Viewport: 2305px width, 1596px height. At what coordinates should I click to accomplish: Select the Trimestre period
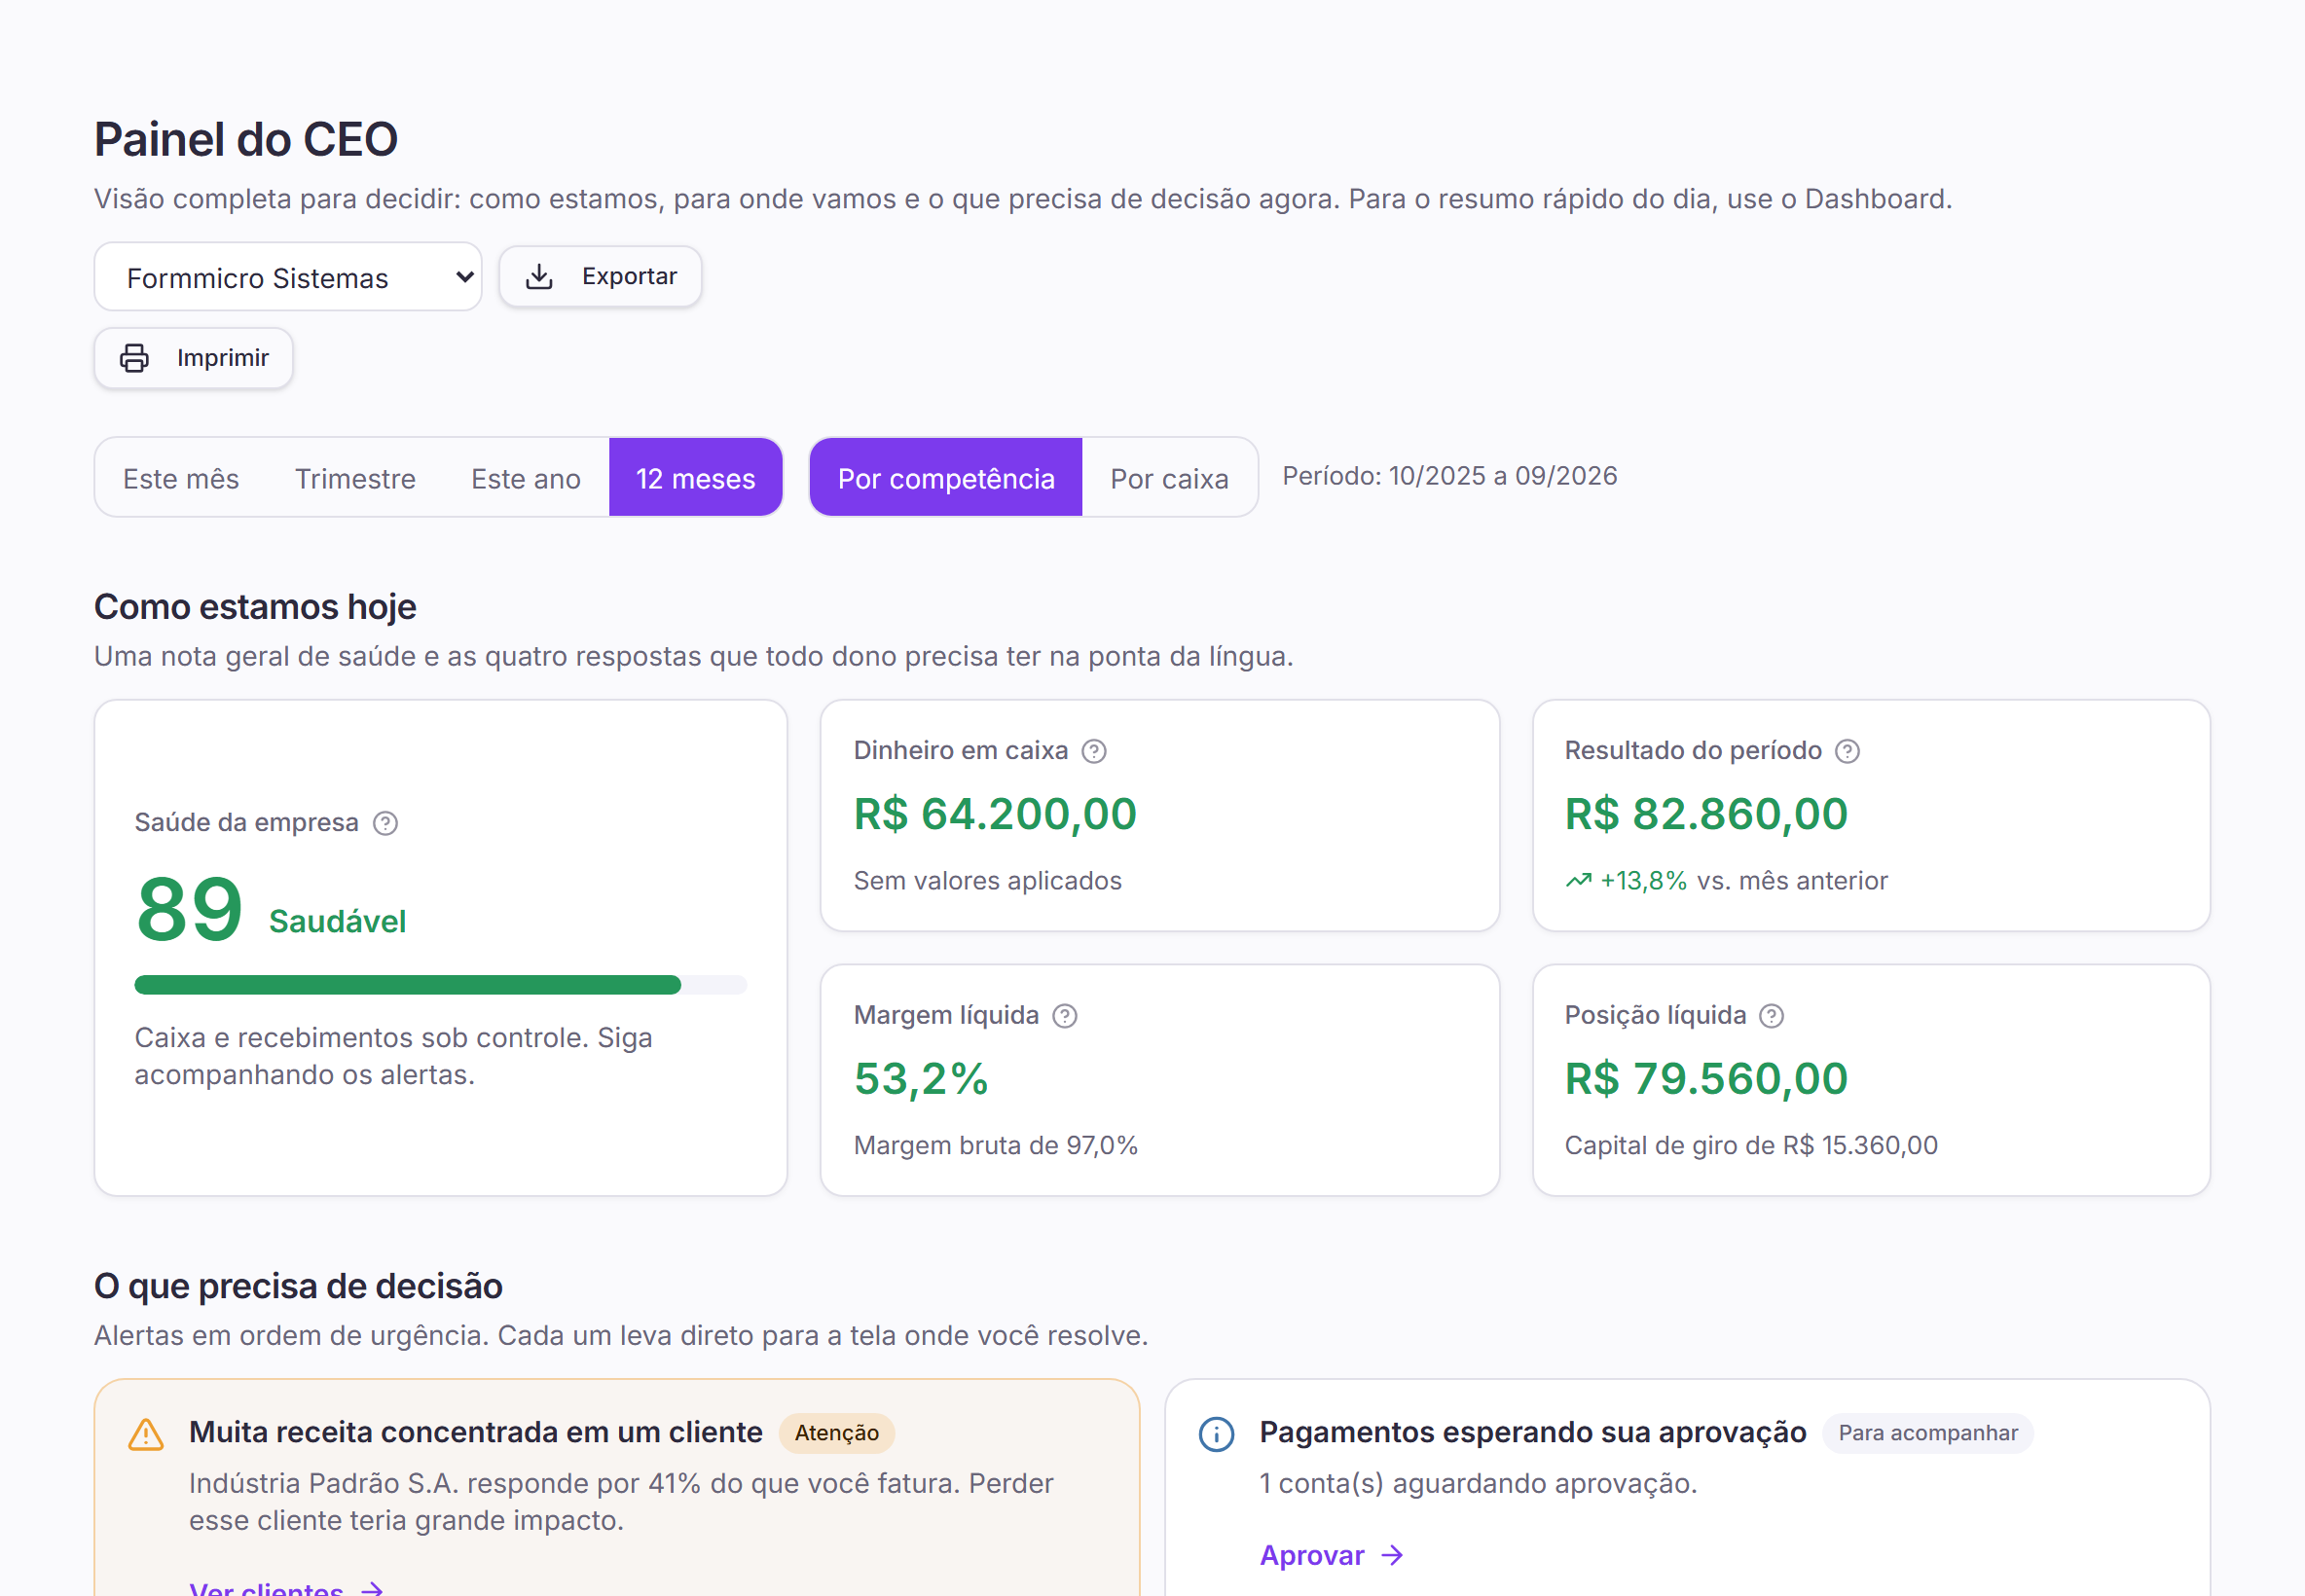(x=355, y=478)
